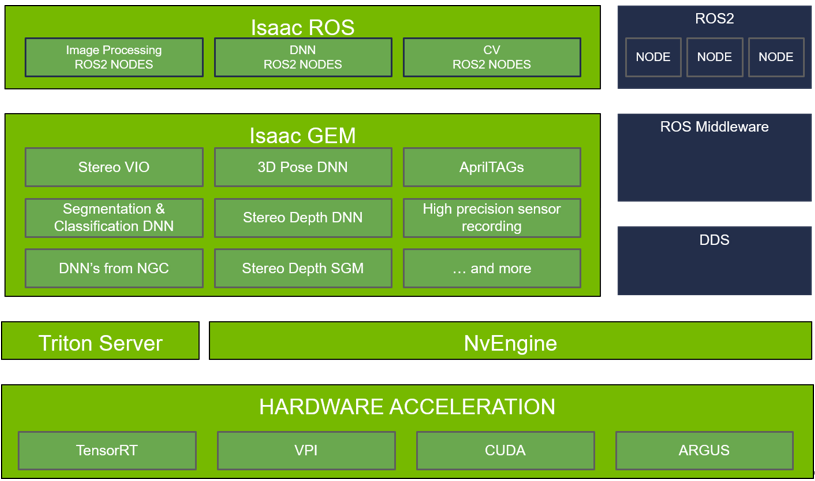Screen dimensions: 815x481
Task: Select the ROS Middleware block
Action: coord(714,158)
